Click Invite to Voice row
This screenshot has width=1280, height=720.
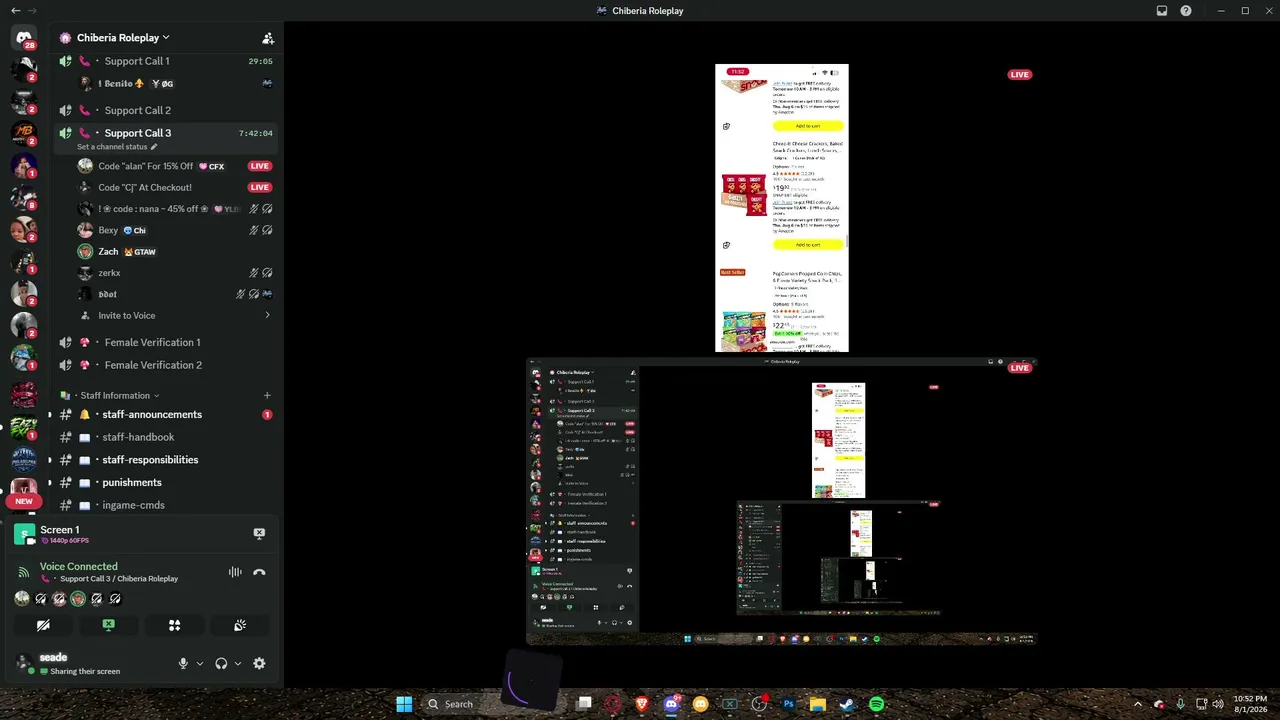175,315
